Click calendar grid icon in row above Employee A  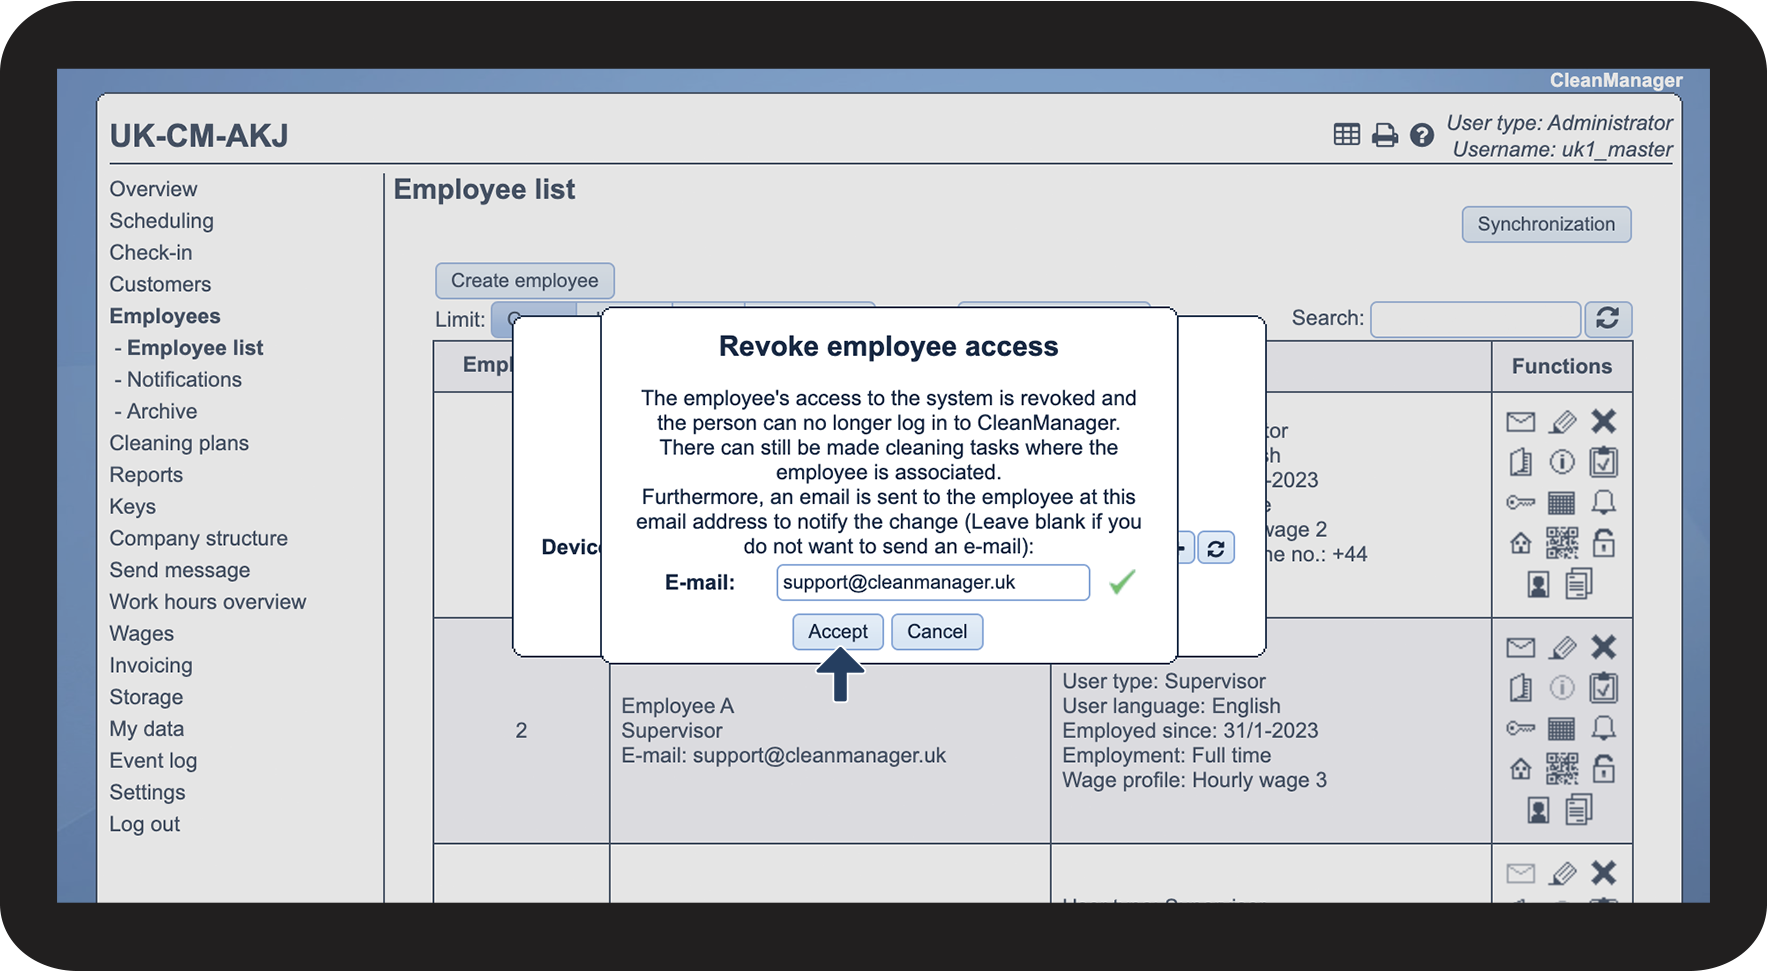[1561, 502]
